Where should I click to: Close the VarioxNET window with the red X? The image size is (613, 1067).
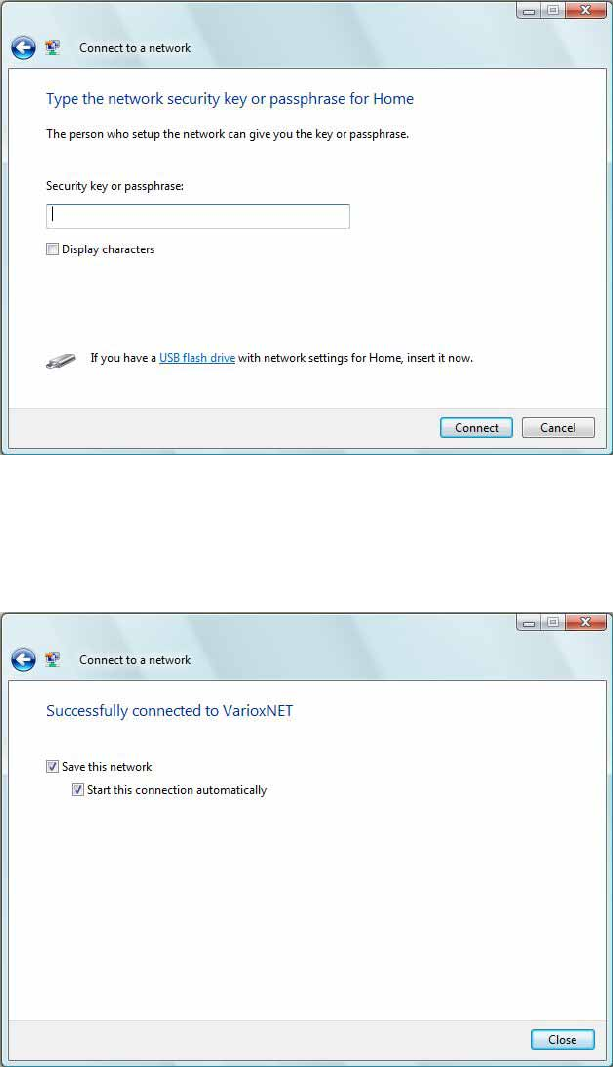click(x=585, y=622)
